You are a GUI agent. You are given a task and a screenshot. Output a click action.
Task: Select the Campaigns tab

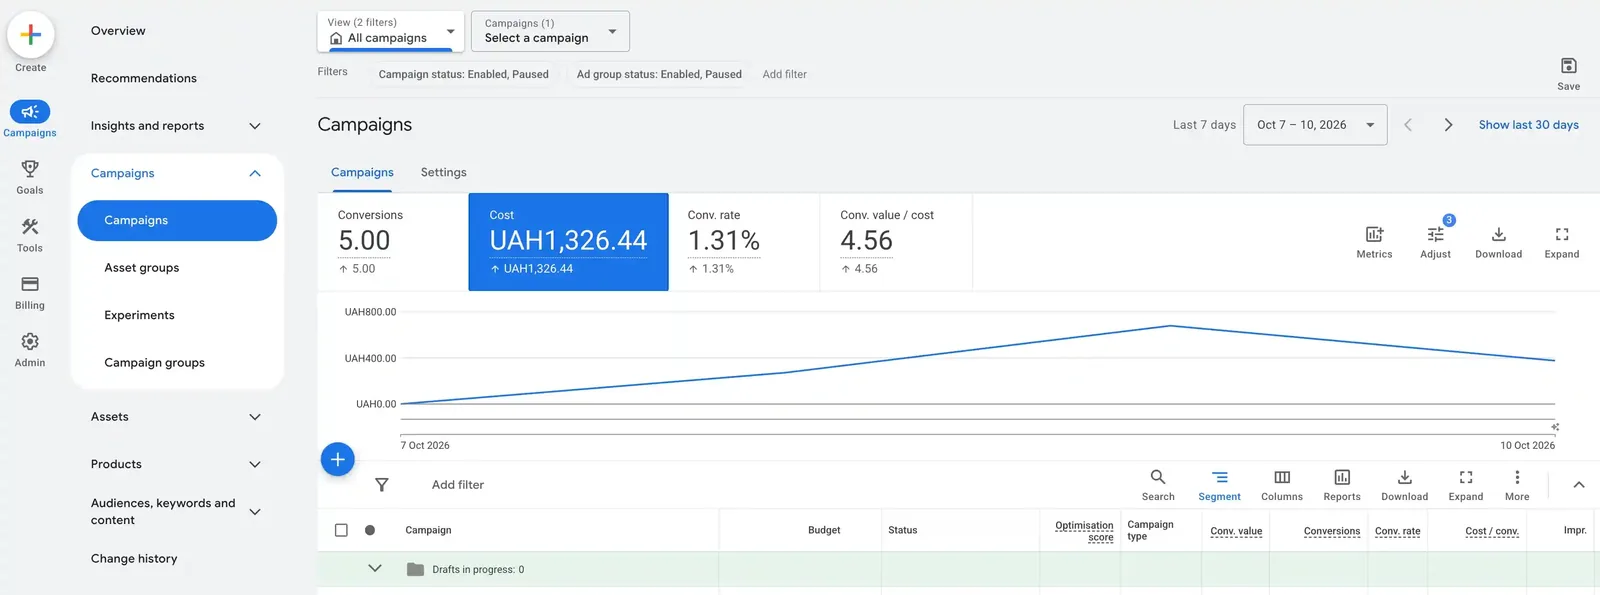coord(362,173)
